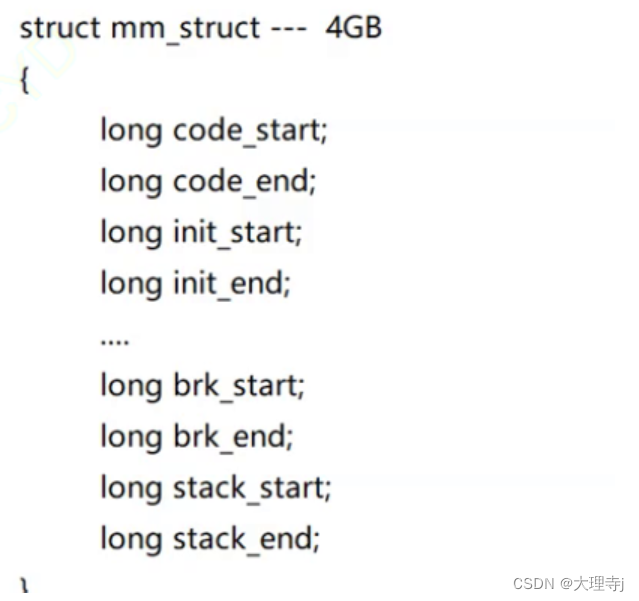Select the long brk_start line
Screen dimensions: 639x601
pos(202,386)
